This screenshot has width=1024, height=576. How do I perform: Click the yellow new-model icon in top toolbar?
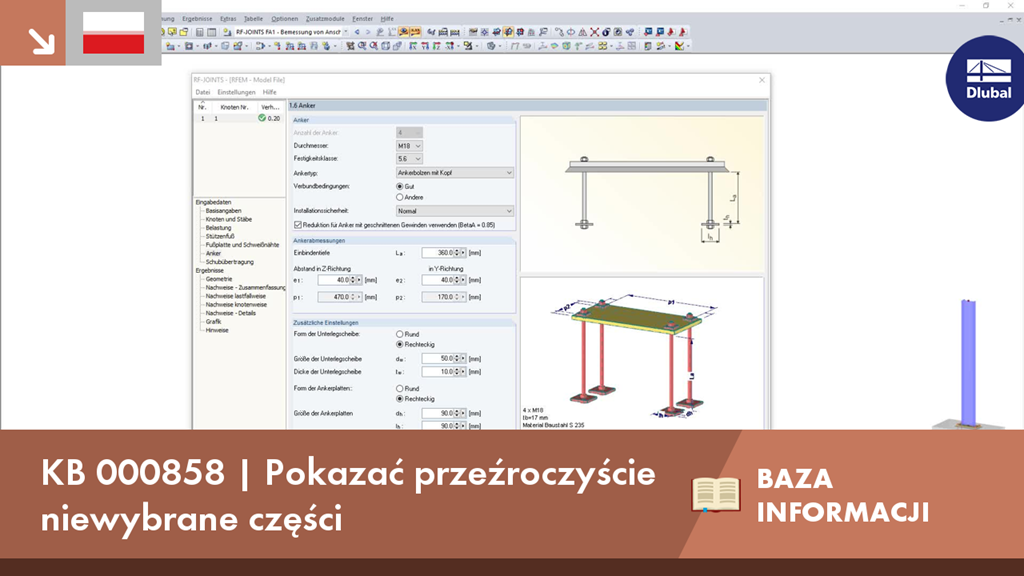172,31
